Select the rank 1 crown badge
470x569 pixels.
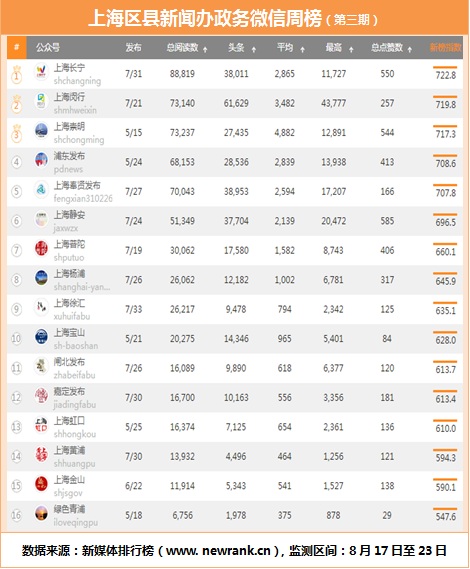coord(17,74)
